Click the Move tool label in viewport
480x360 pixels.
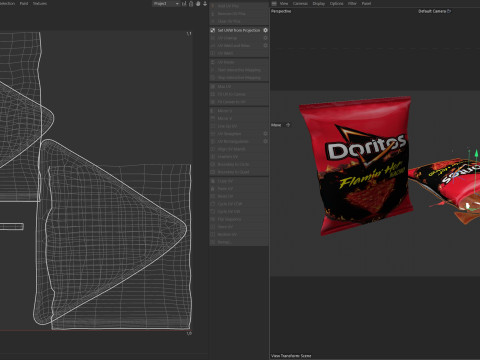pos(276,125)
